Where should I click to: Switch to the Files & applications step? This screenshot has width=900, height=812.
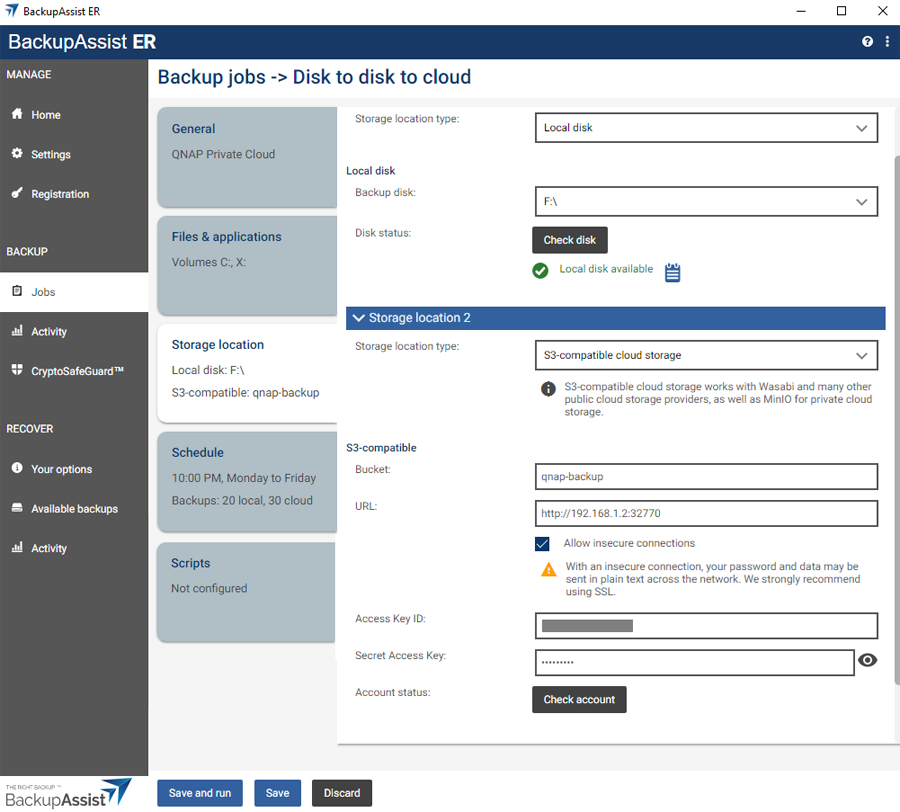[247, 265]
